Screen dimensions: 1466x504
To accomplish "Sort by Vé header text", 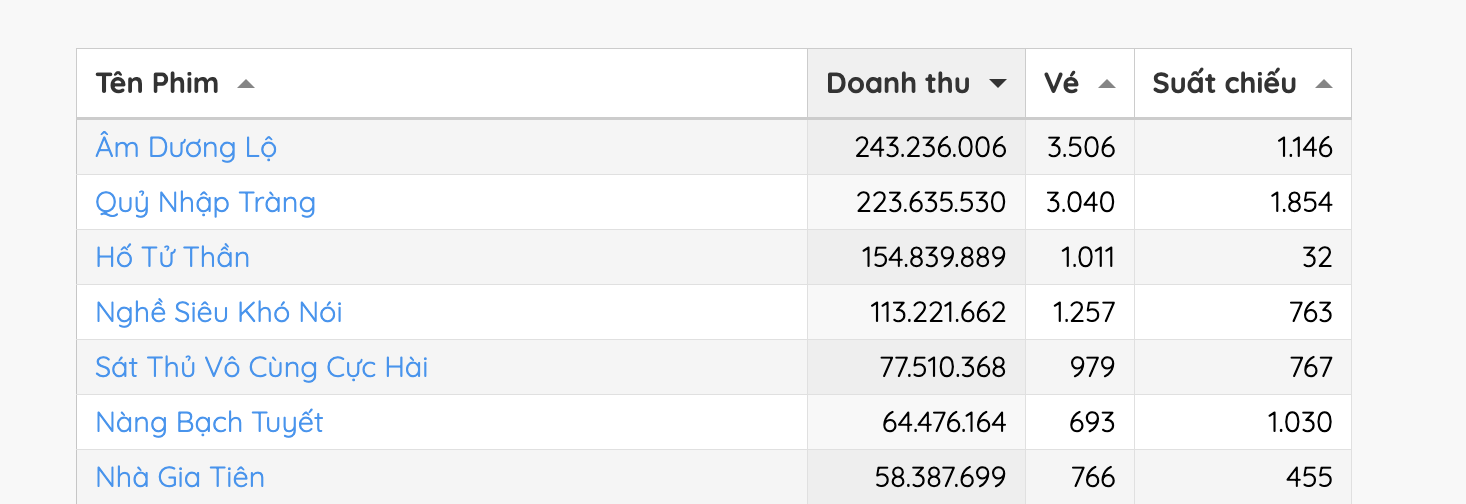I will [x=1061, y=83].
